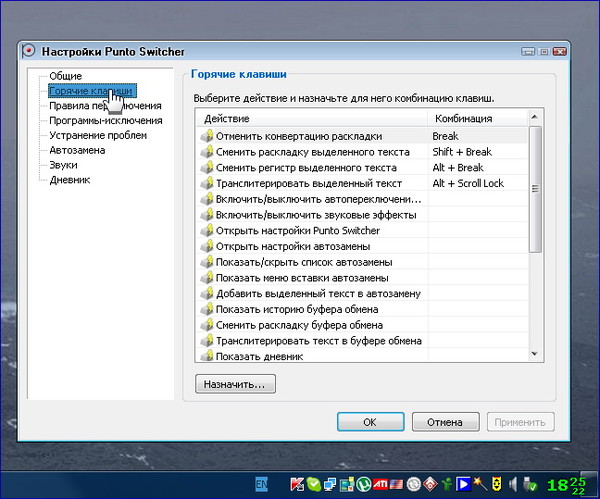This screenshot has height=499, width=600.
Task: Click the list scrollbar down arrow
Action: click(x=535, y=354)
